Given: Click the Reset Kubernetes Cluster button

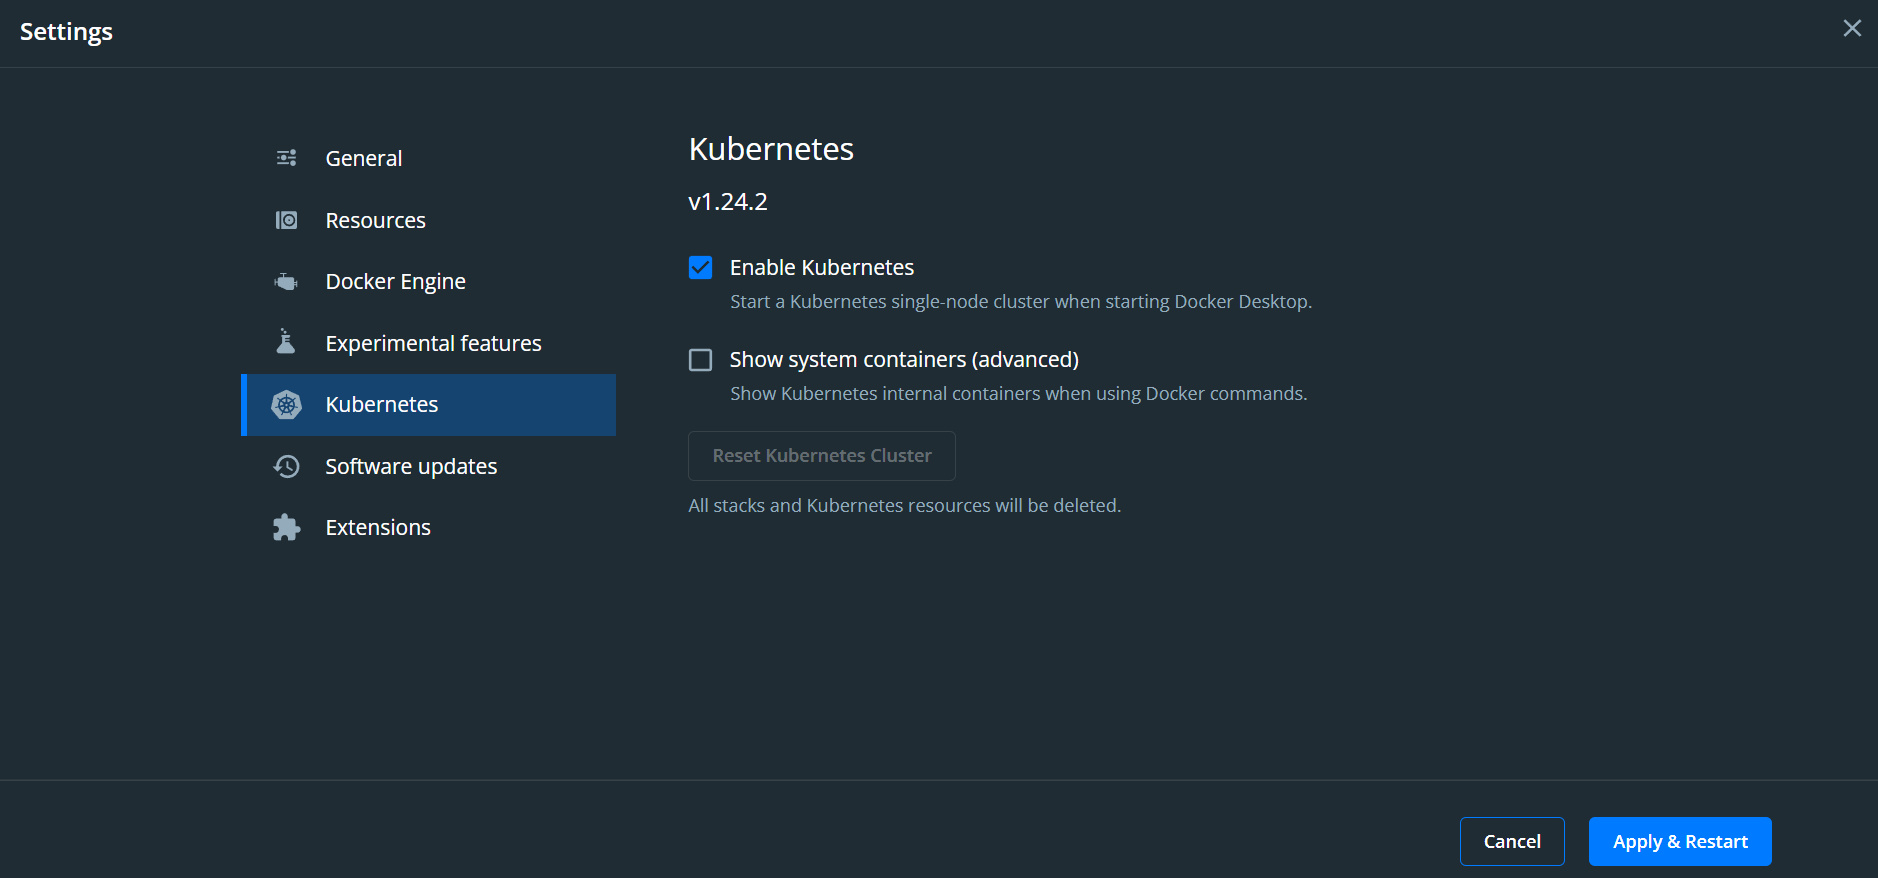Looking at the screenshot, I should tap(821, 455).
